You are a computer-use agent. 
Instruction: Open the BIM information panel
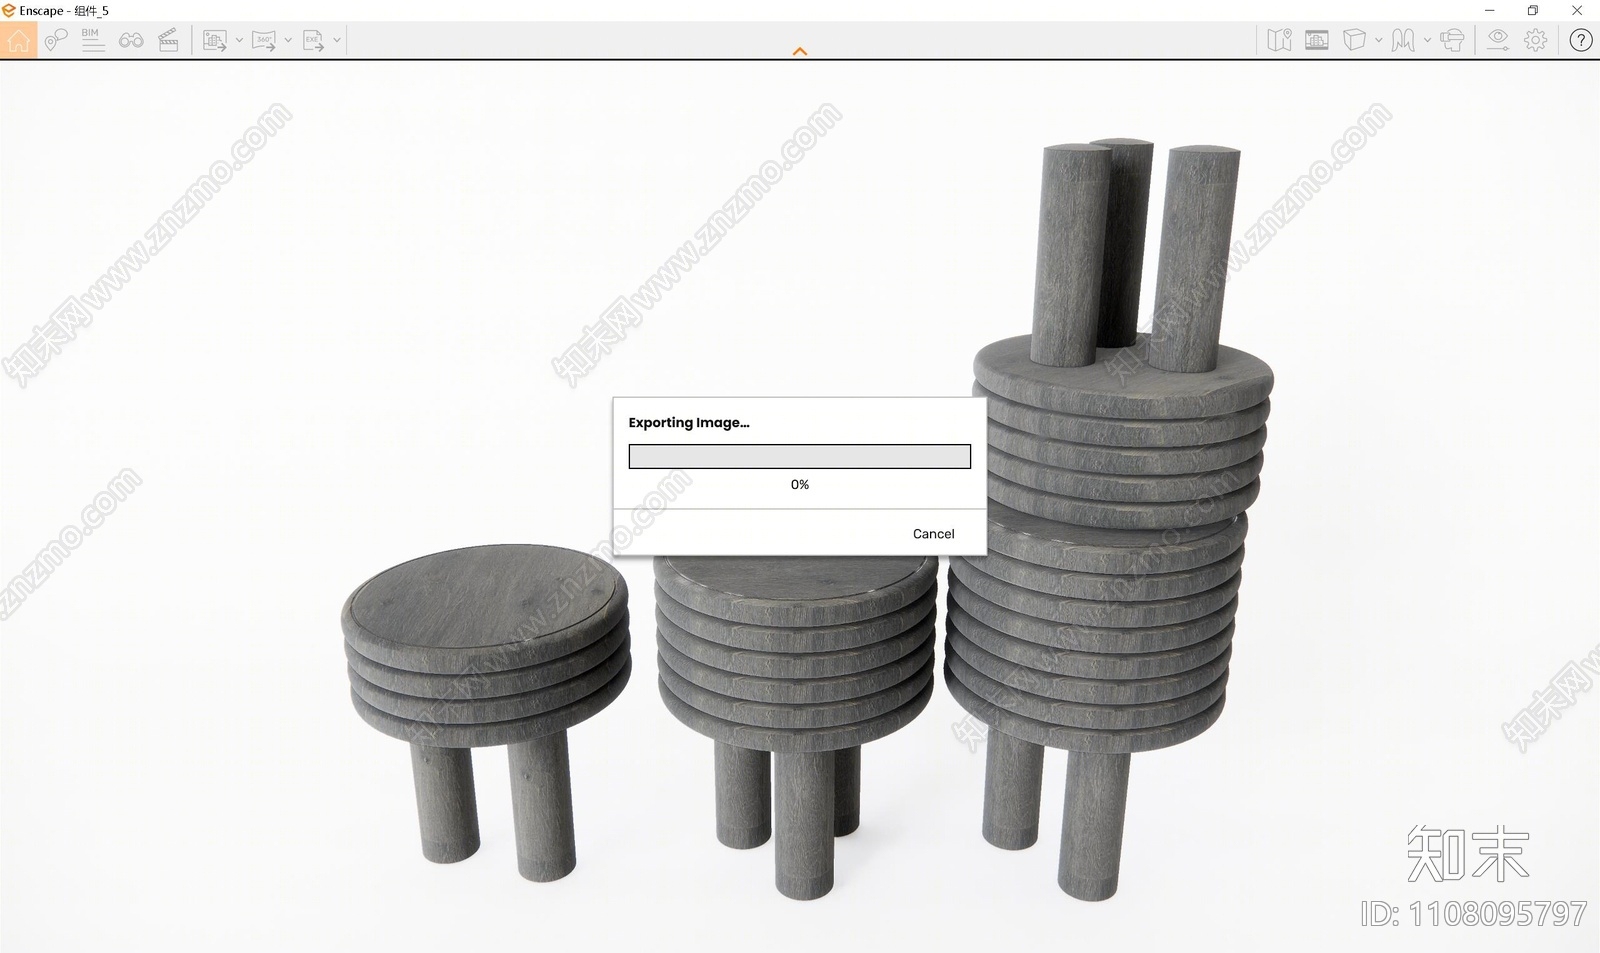tap(92, 40)
